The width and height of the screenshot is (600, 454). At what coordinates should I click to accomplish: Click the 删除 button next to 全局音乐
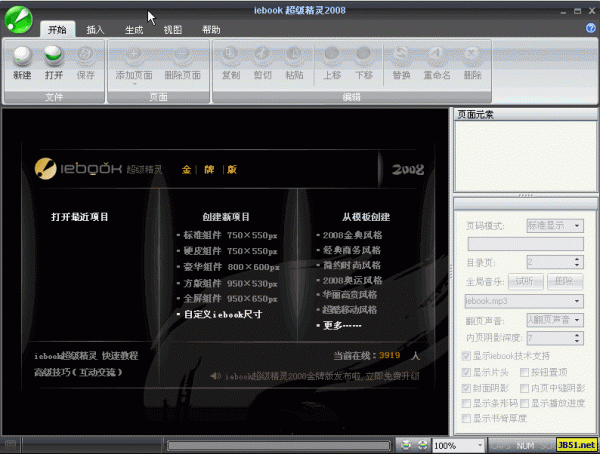click(565, 282)
